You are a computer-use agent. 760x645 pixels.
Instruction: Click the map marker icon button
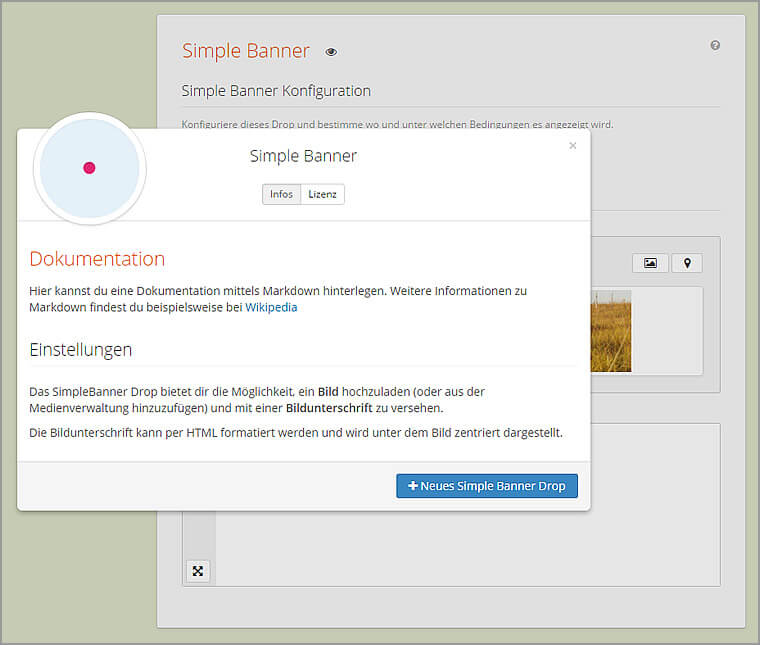pyautogui.click(x=687, y=263)
